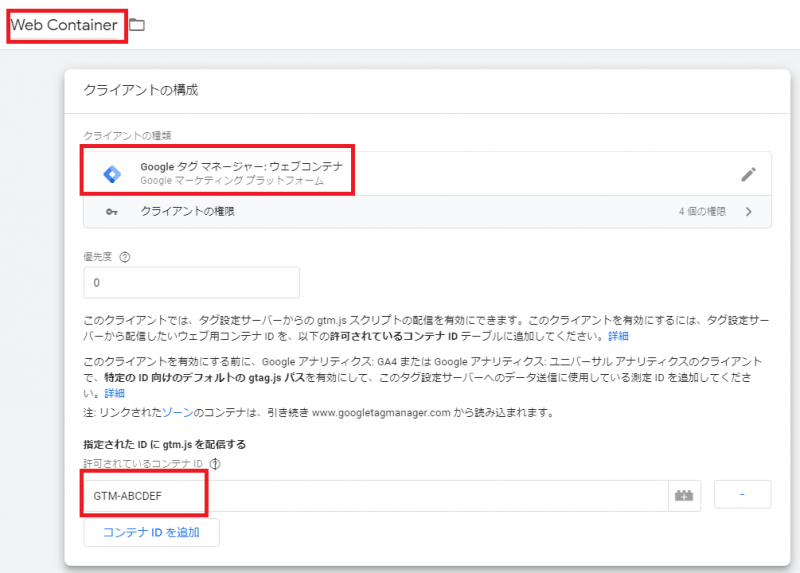Image resolution: width=800 pixels, height=573 pixels.
Task: Click the GTM-ABCDEF container ID field
Action: pos(376,495)
